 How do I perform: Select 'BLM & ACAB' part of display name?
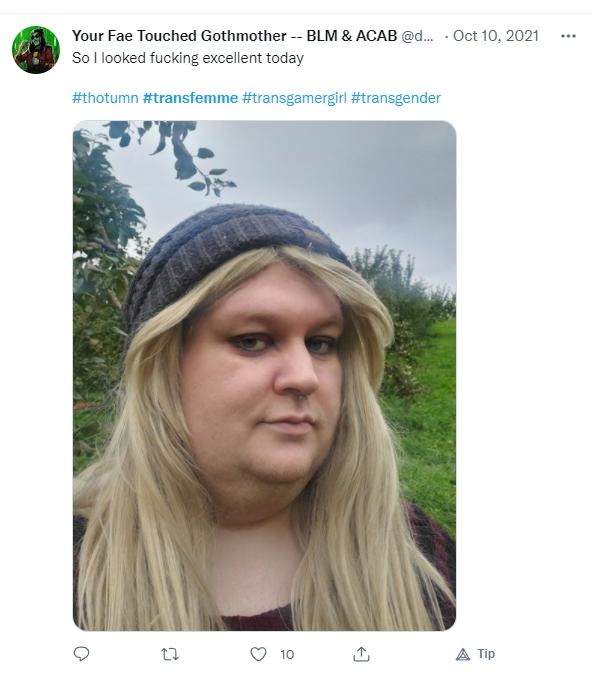pyautogui.click(x=352, y=36)
